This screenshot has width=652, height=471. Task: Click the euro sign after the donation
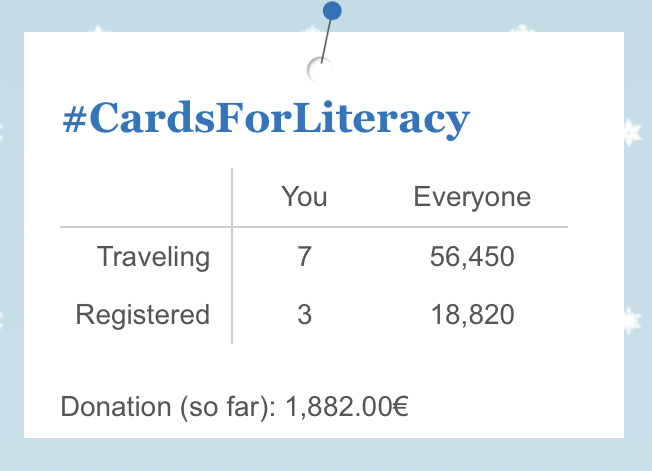400,406
